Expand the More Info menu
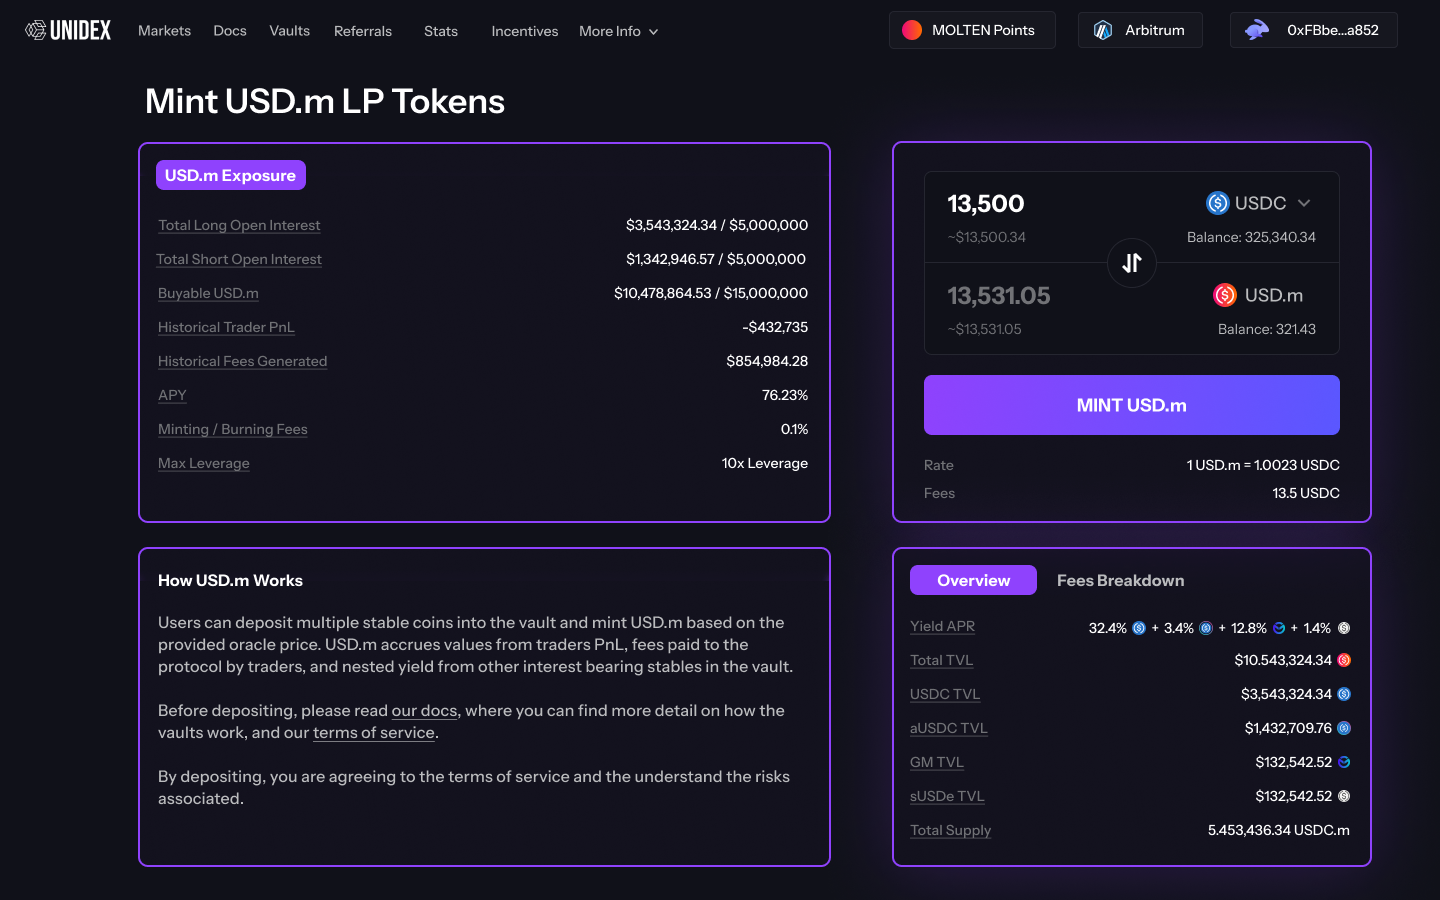This screenshot has width=1440, height=900. (618, 31)
